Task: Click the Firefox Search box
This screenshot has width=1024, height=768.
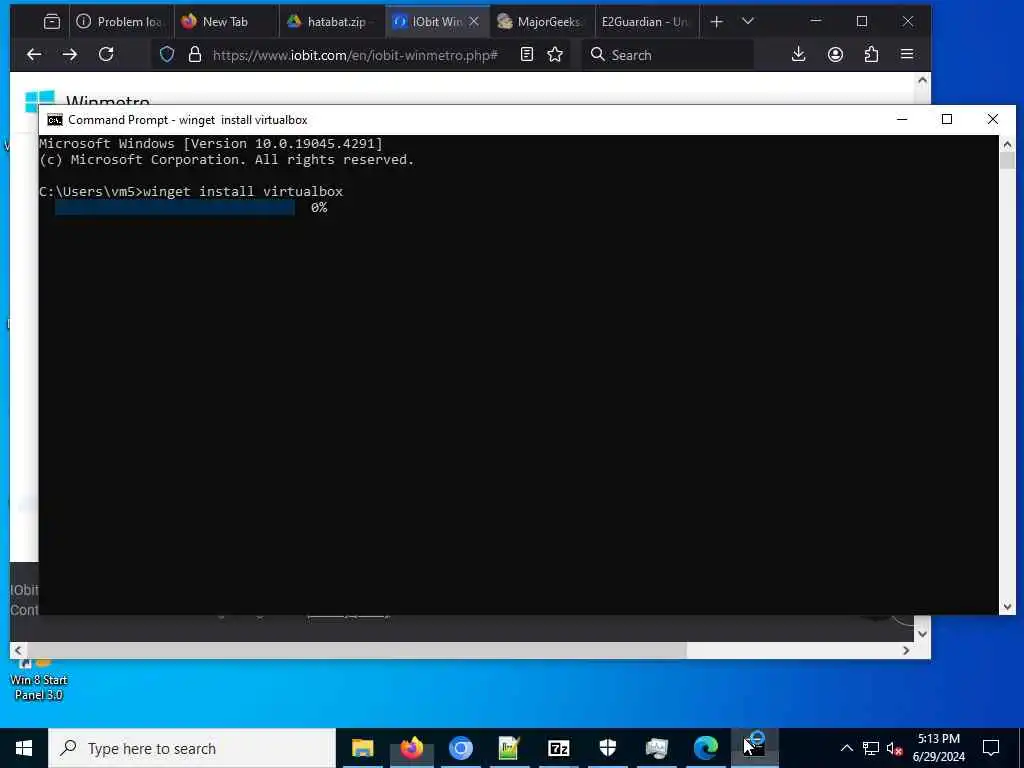Action: pos(668,55)
